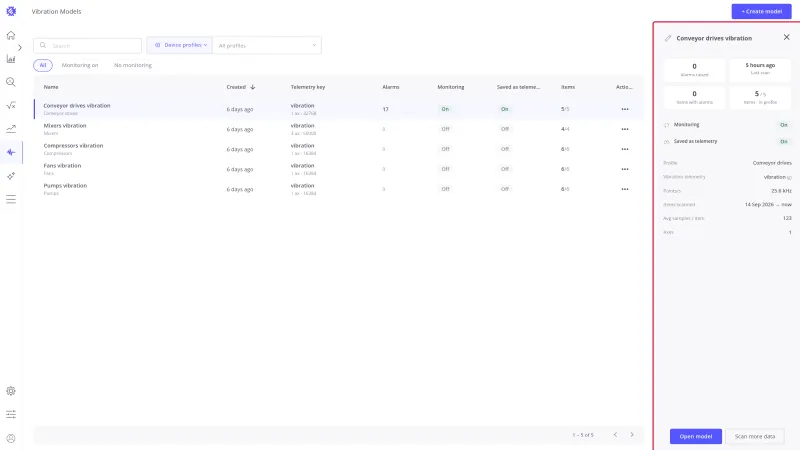The height and width of the screenshot is (450, 800).
Task: Toggle Monitoring On in details panel
Action: point(784,125)
